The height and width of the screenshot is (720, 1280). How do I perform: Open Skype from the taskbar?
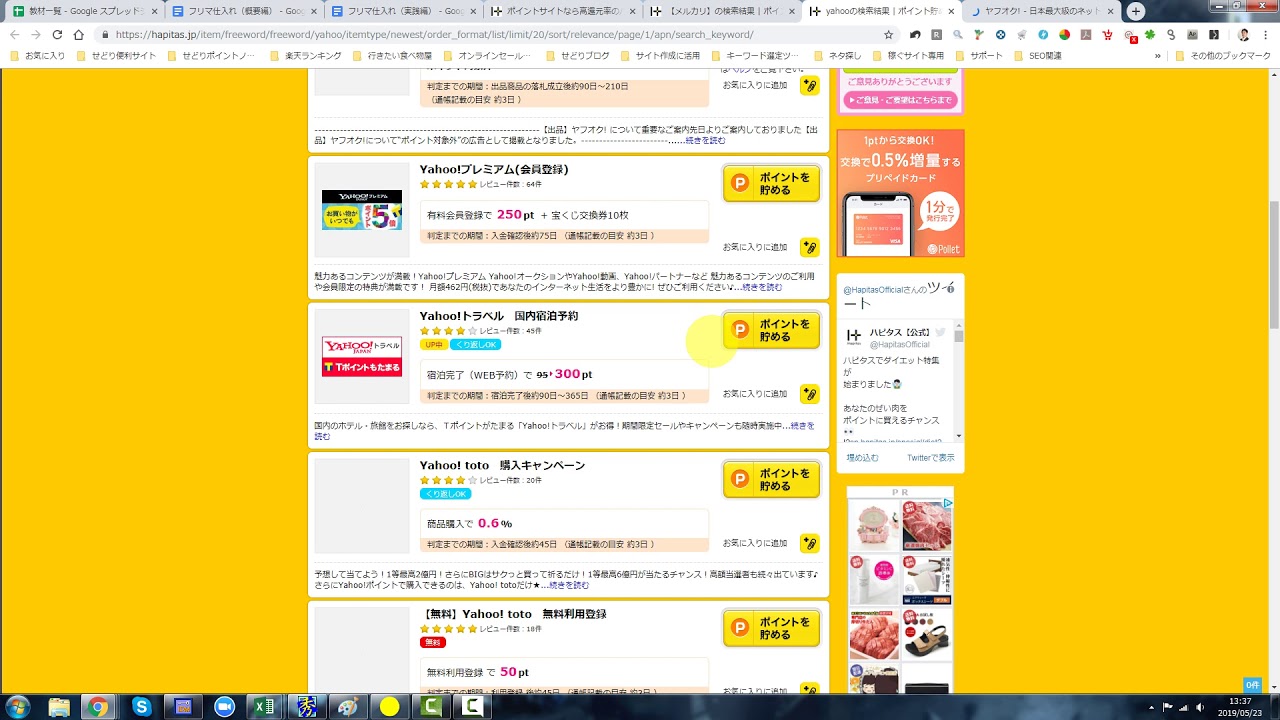[141, 707]
